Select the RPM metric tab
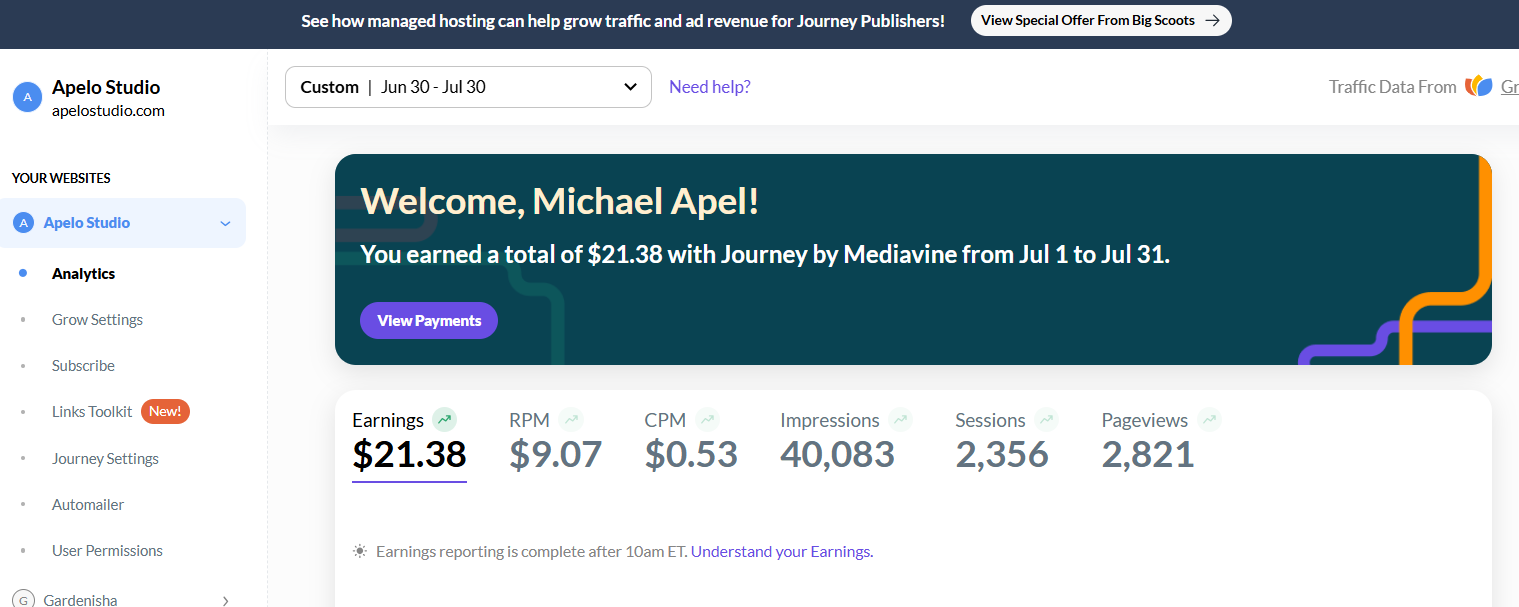Image resolution: width=1519 pixels, height=607 pixels. (x=555, y=441)
